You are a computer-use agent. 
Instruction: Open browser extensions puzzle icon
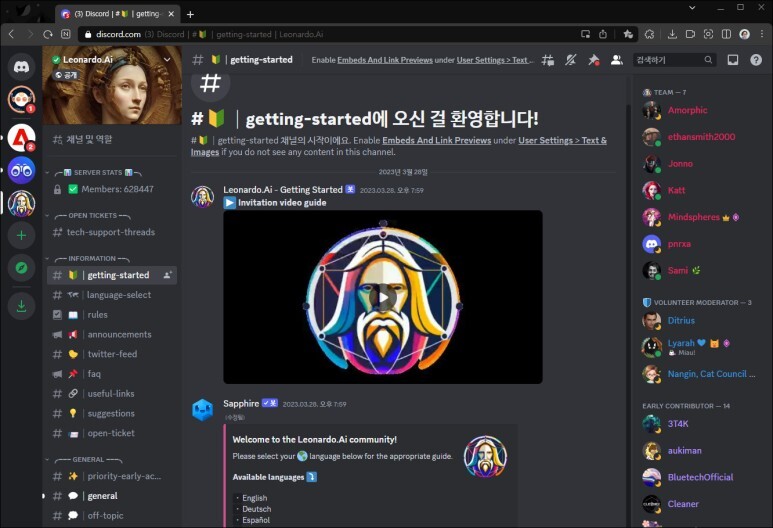pyautogui.click(x=649, y=34)
